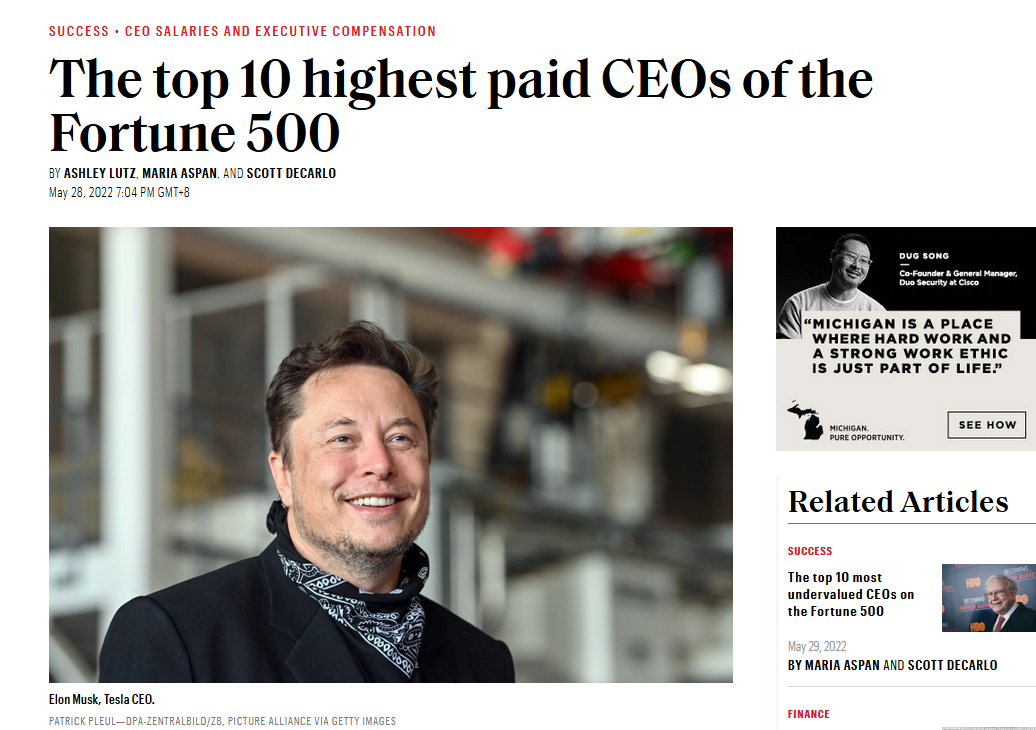
Task: Select Scott DeCarlo in the main article byline
Action: click(291, 174)
